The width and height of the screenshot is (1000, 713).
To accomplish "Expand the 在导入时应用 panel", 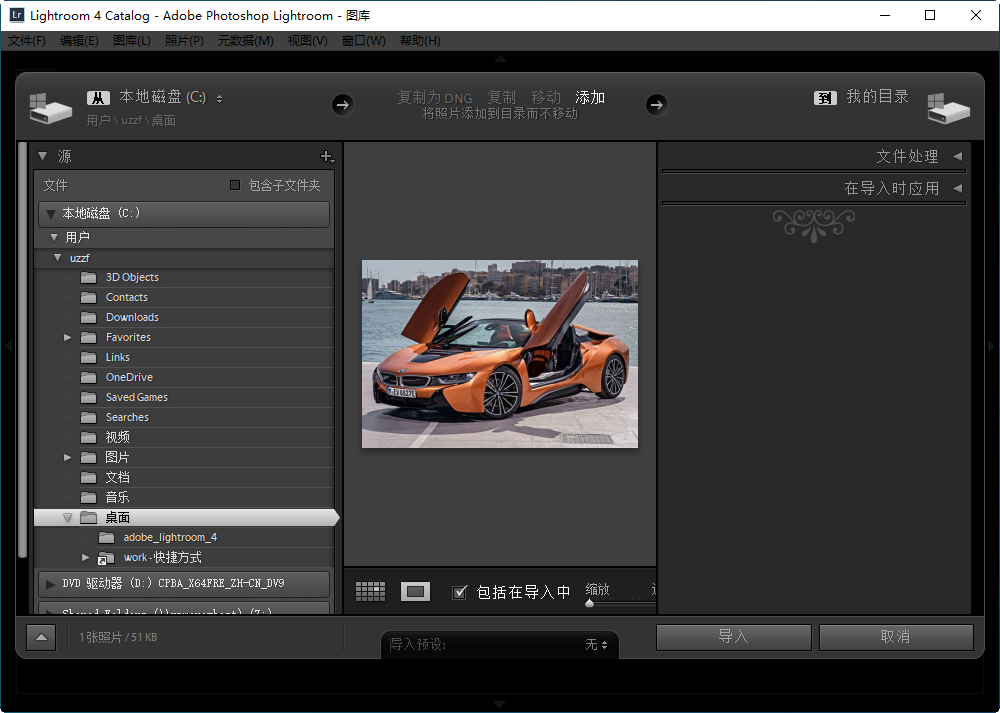I will coord(957,188).
